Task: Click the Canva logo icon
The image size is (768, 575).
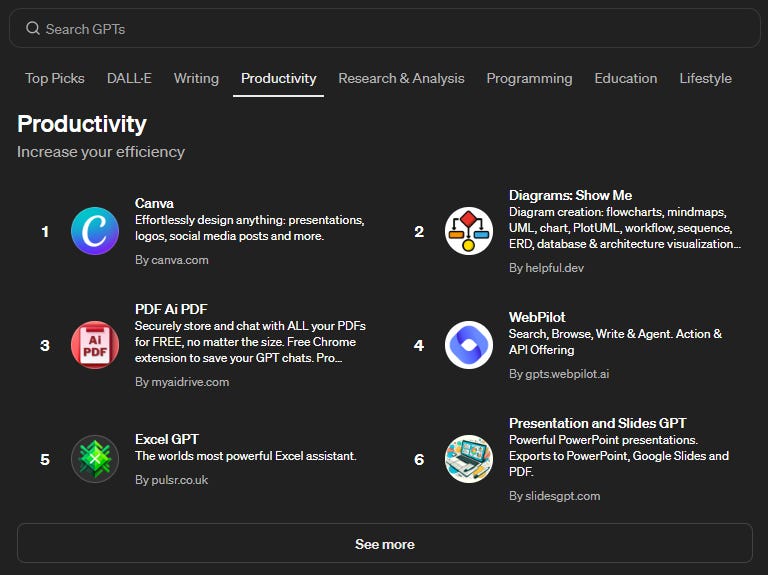Action: pos(95,231)
